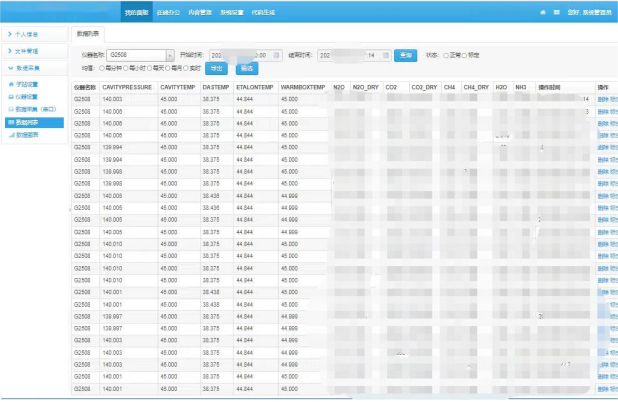Open the start time calendar picker icon
This screenshot has height=402, width=618.
tap(277, 55)
